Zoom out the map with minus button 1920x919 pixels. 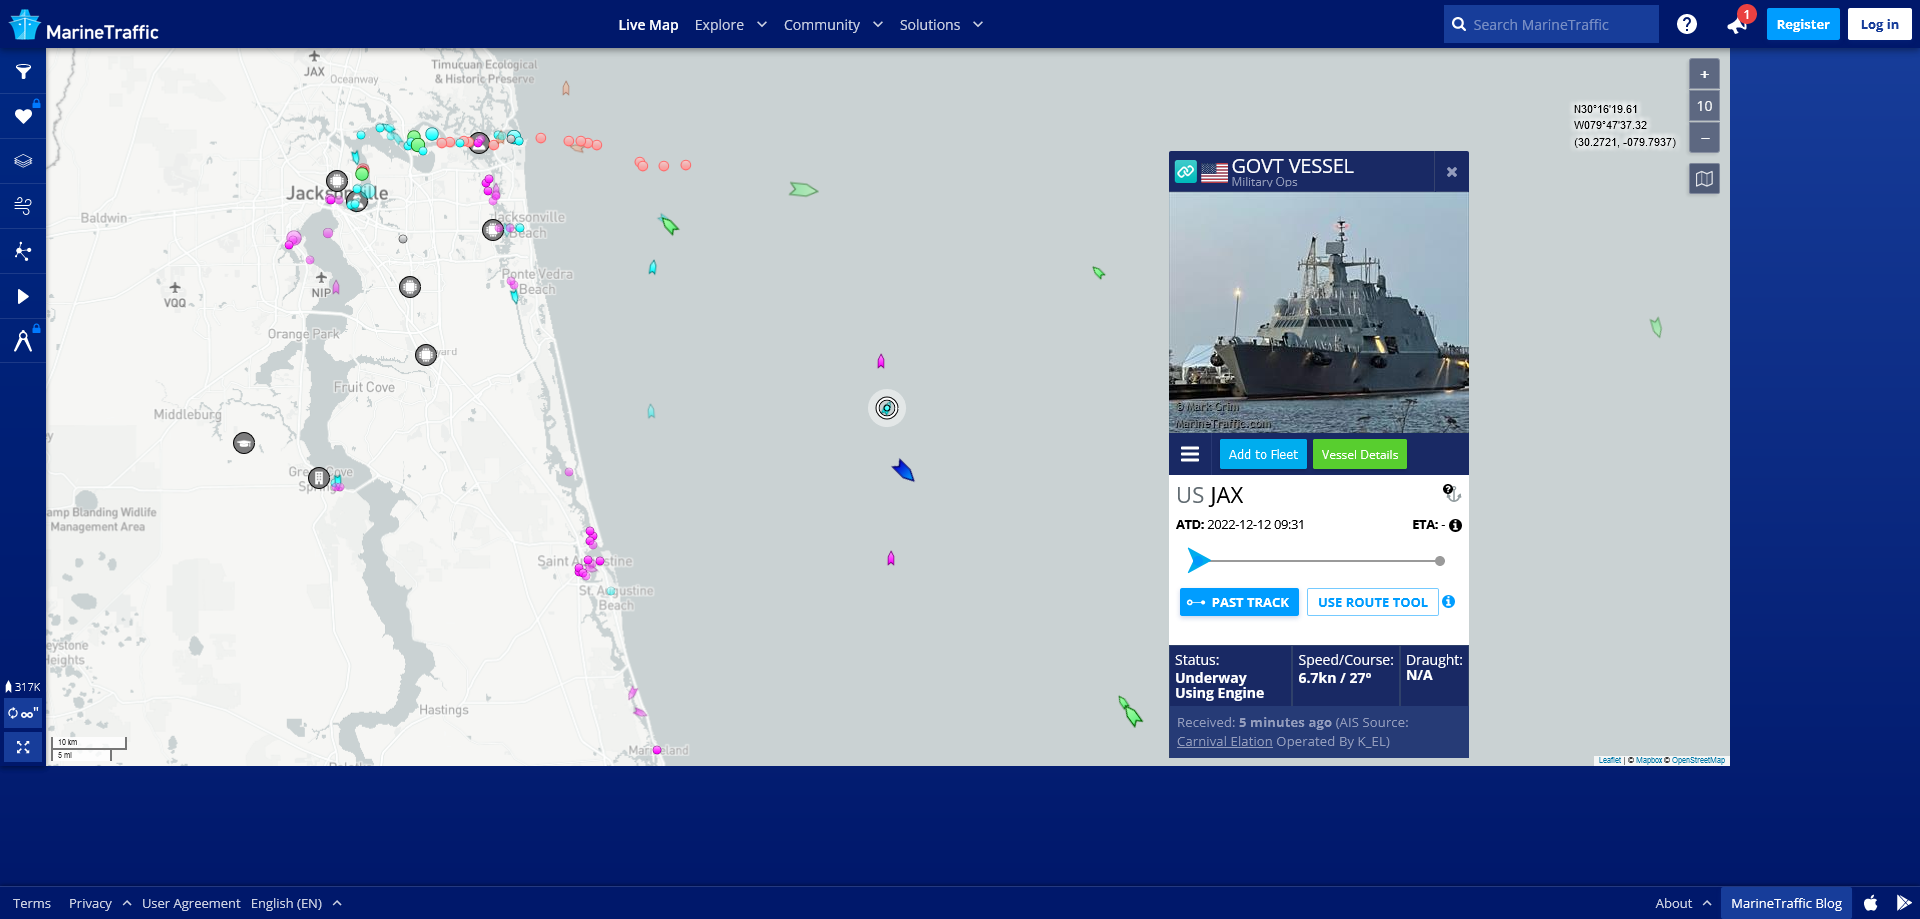tap(1704, 138)
